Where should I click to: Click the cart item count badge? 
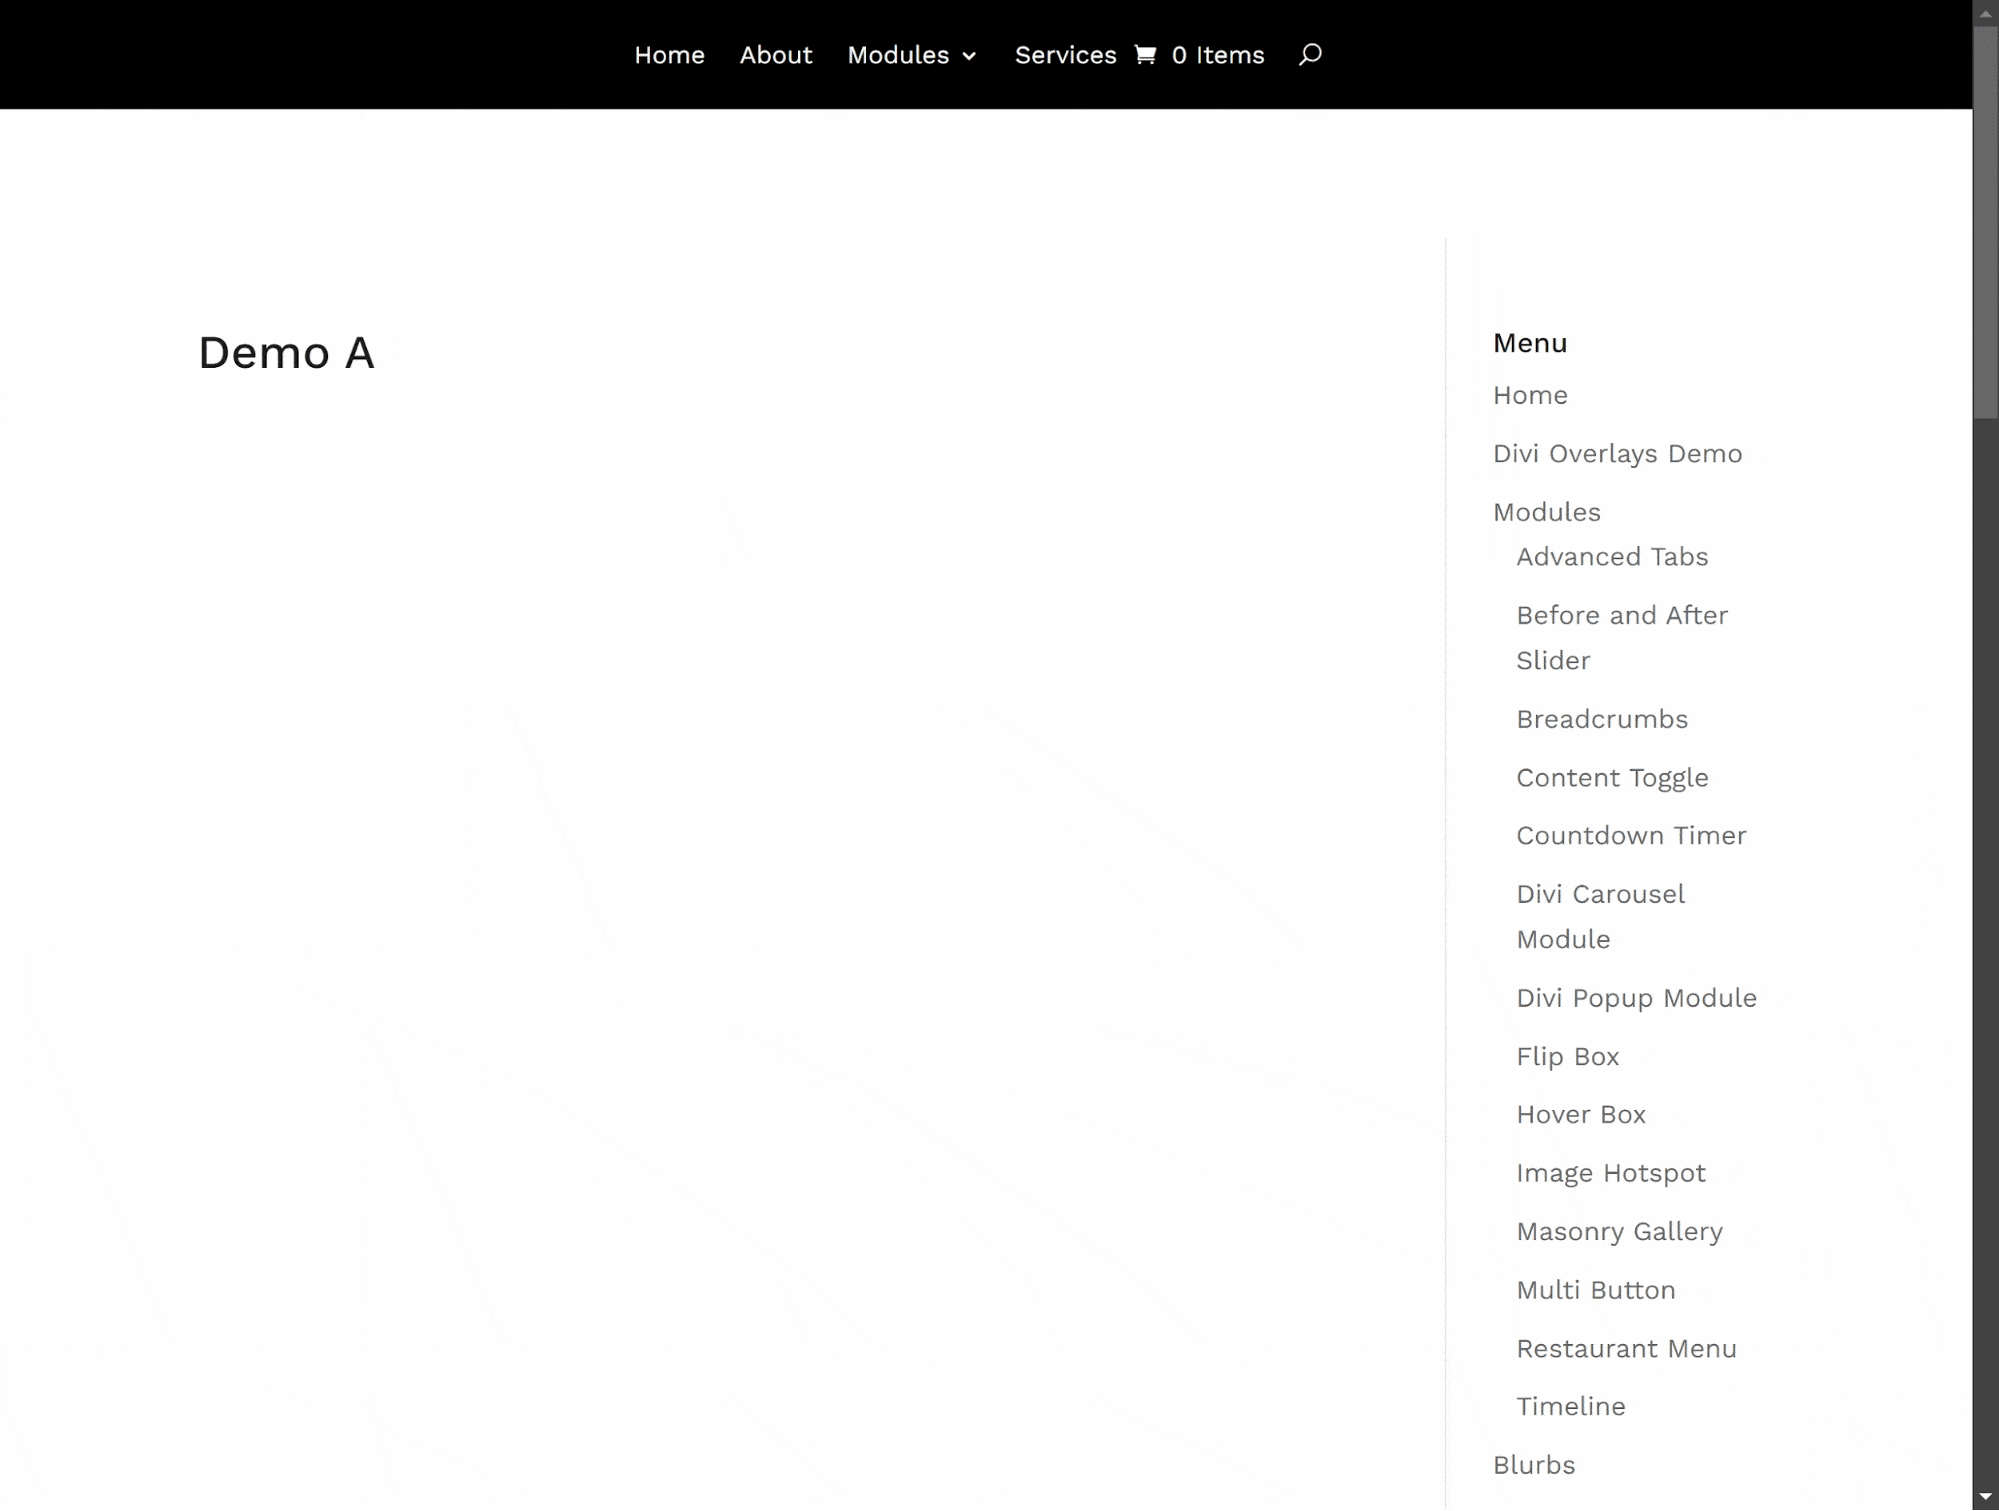(x=1179, y=56)
